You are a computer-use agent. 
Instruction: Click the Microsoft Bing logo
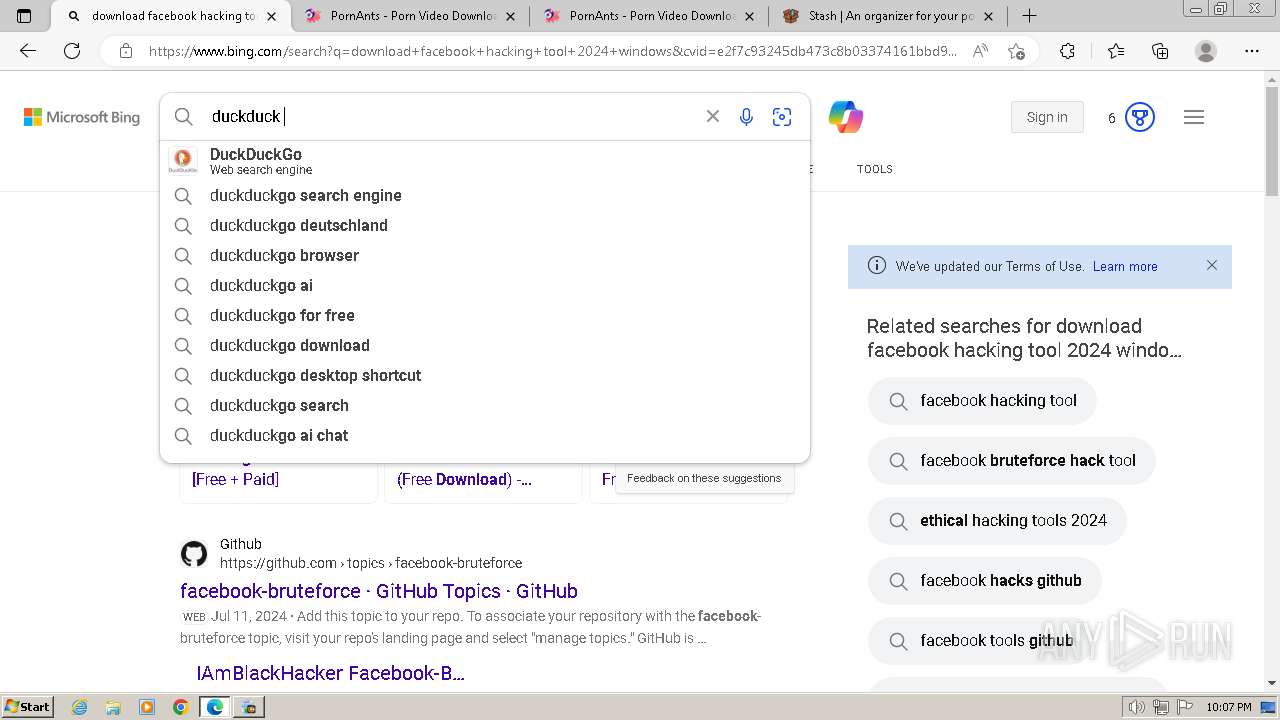coord(82,117)
